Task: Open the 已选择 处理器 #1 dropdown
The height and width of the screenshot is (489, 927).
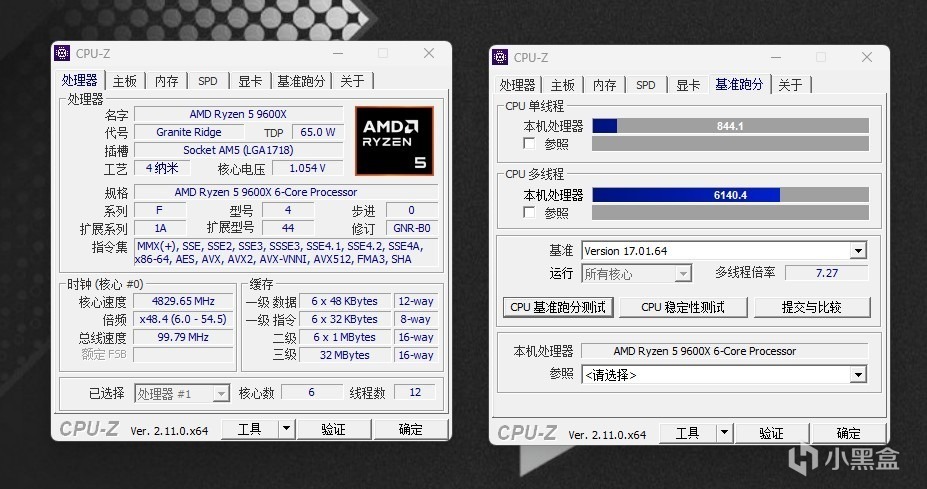Action: 221,393
